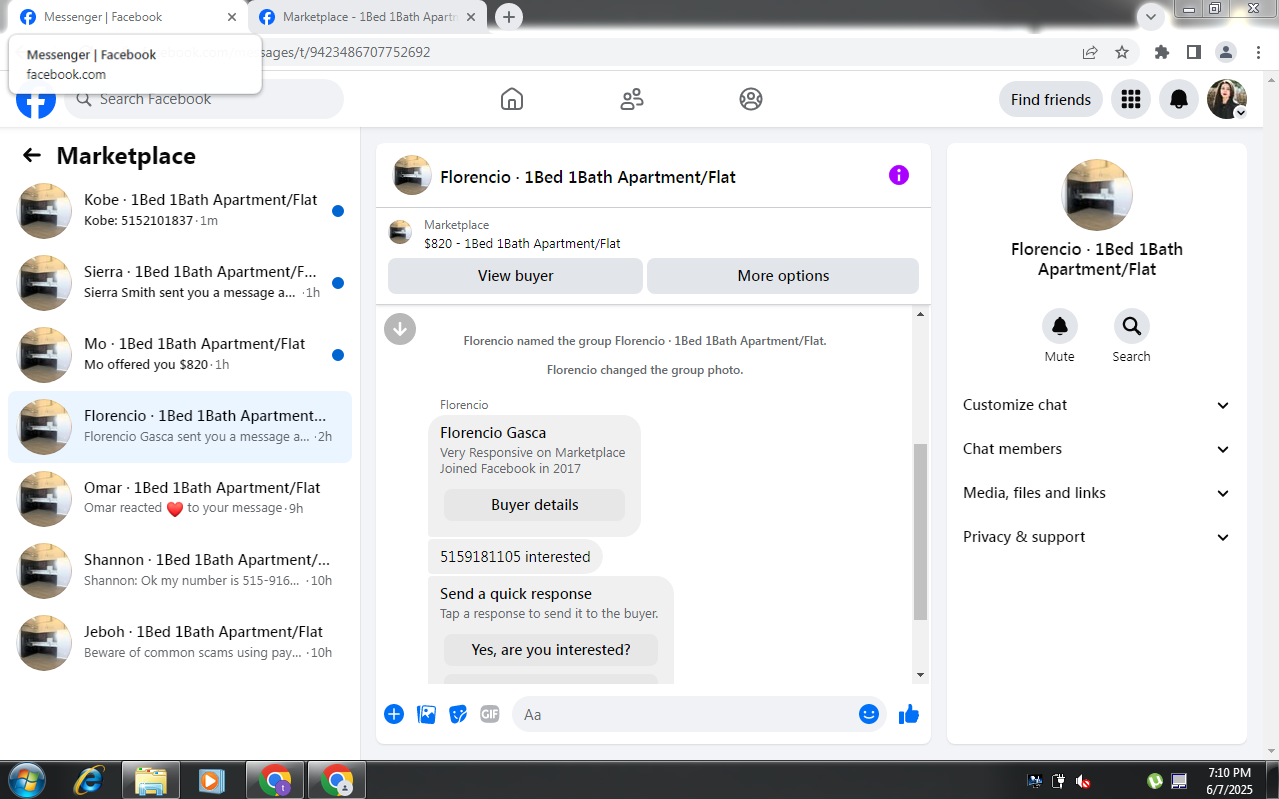Expand Media, files and links section
Screen dimensions: 1279x799
point(1097,493)
